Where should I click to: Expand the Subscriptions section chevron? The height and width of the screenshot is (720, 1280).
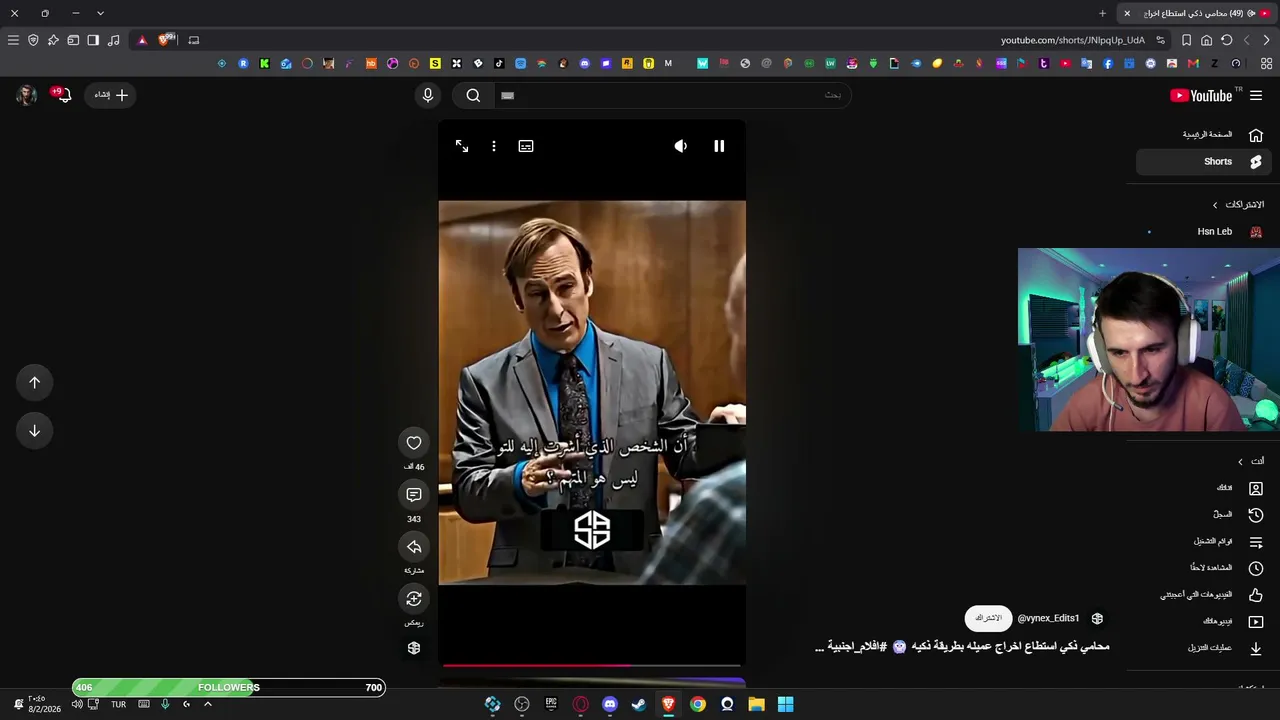tap(1215, 205)
